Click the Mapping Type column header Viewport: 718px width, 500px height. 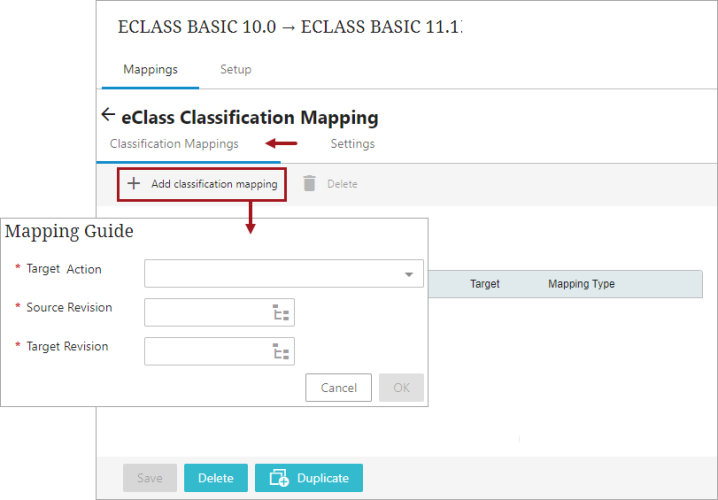tap(582, 284)
